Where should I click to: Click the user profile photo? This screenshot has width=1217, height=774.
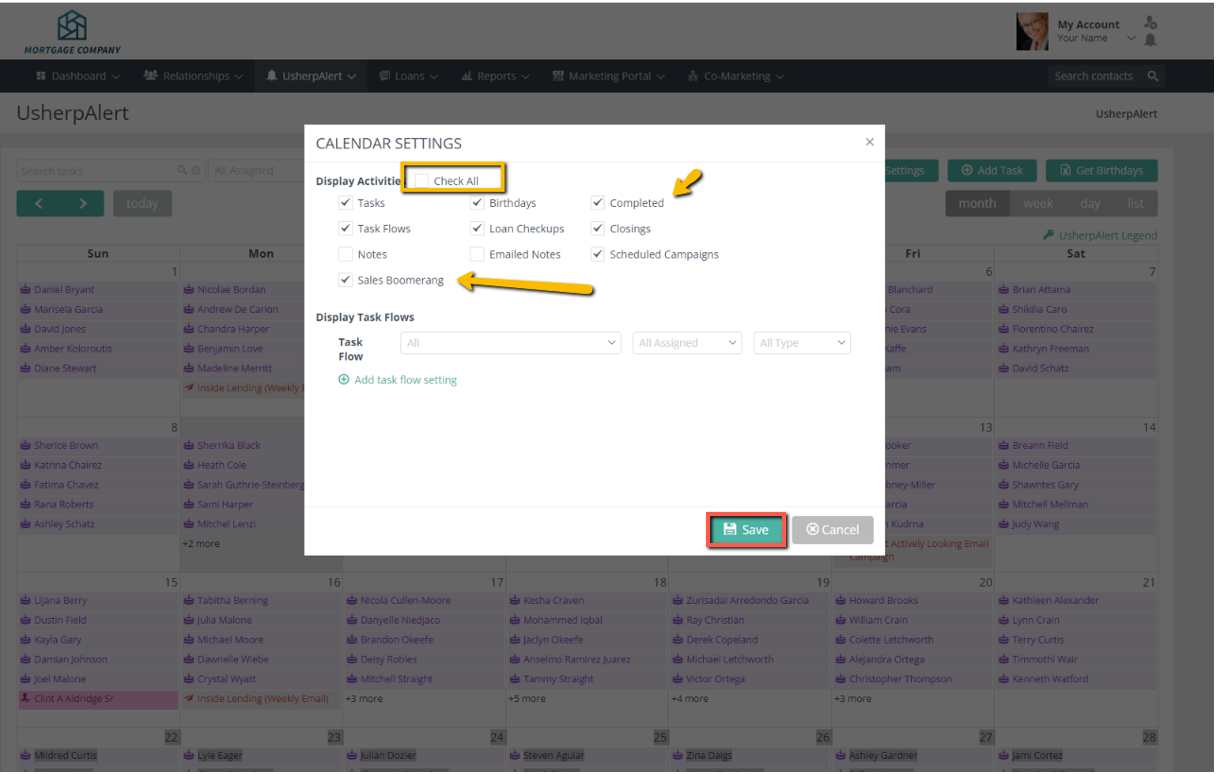(1032, 32)
